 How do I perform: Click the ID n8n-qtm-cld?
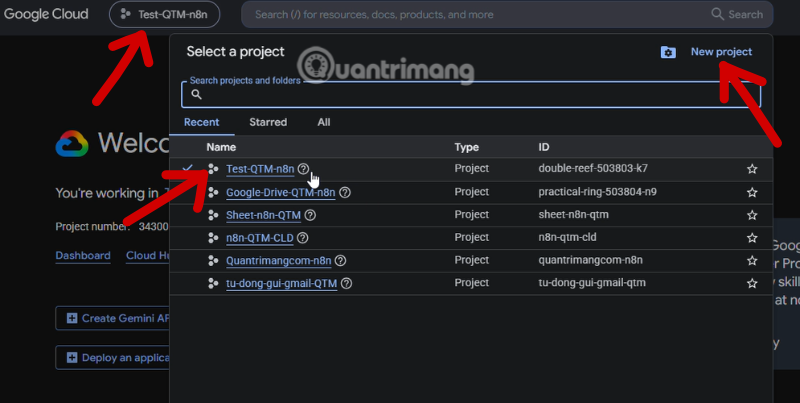click(567, 237)
